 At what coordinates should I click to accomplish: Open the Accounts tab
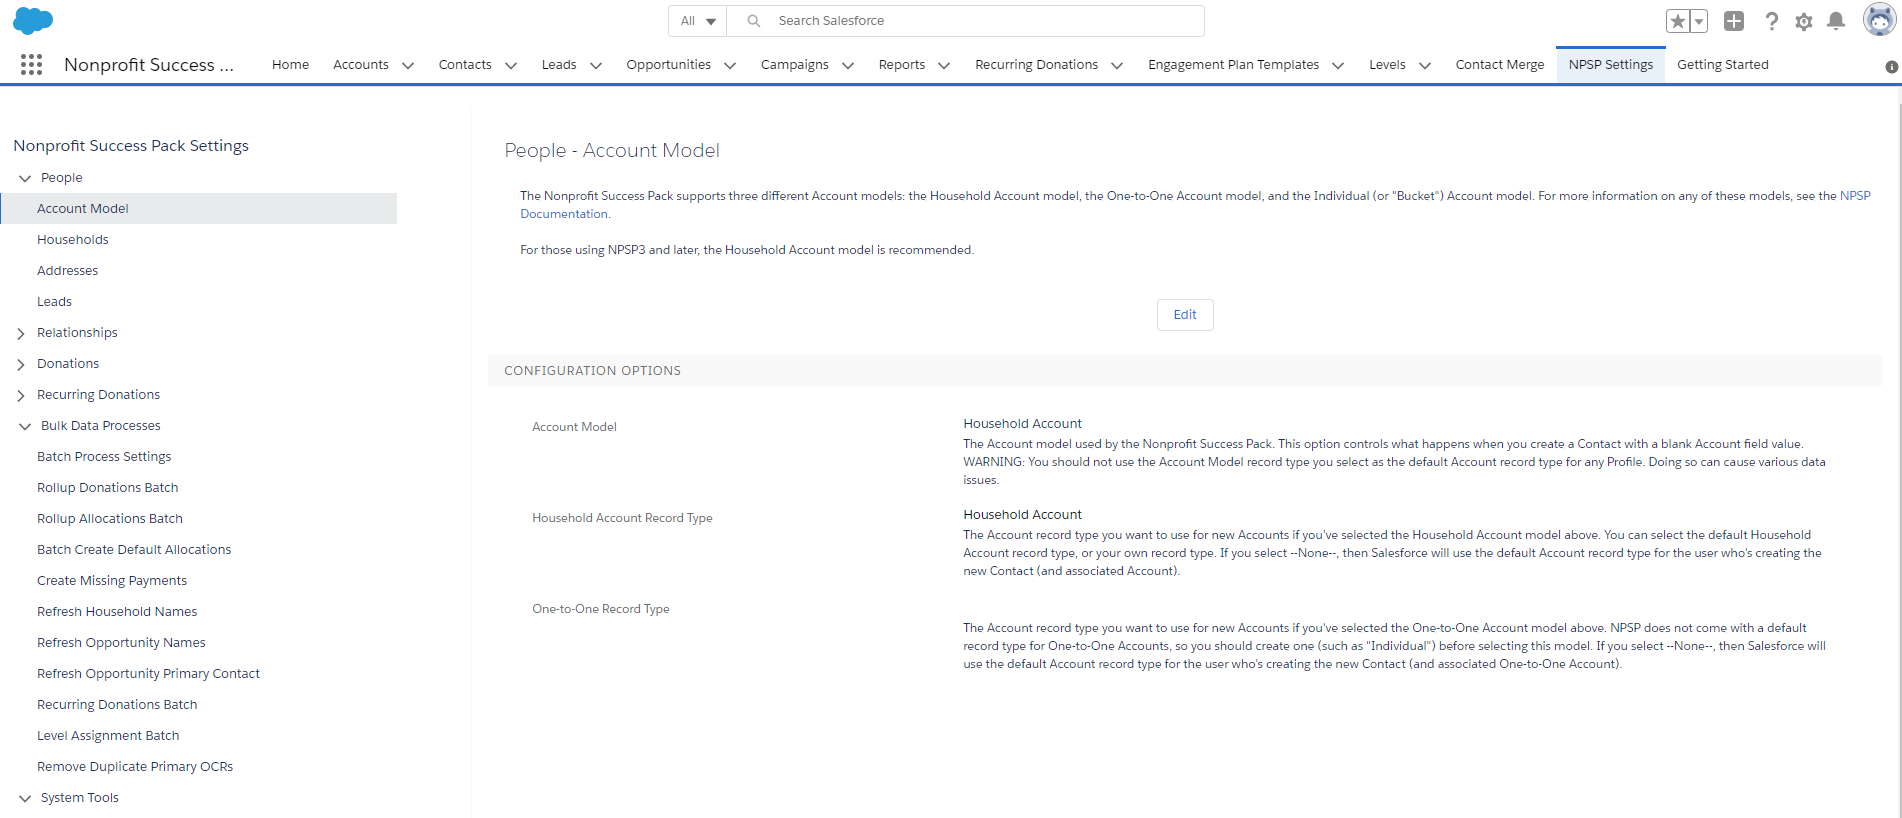361,65
